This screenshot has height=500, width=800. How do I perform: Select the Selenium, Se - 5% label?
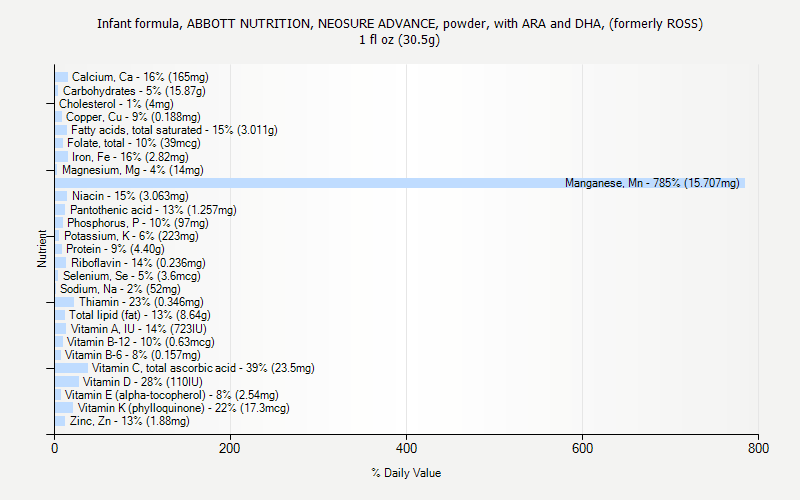pos(132,276)
